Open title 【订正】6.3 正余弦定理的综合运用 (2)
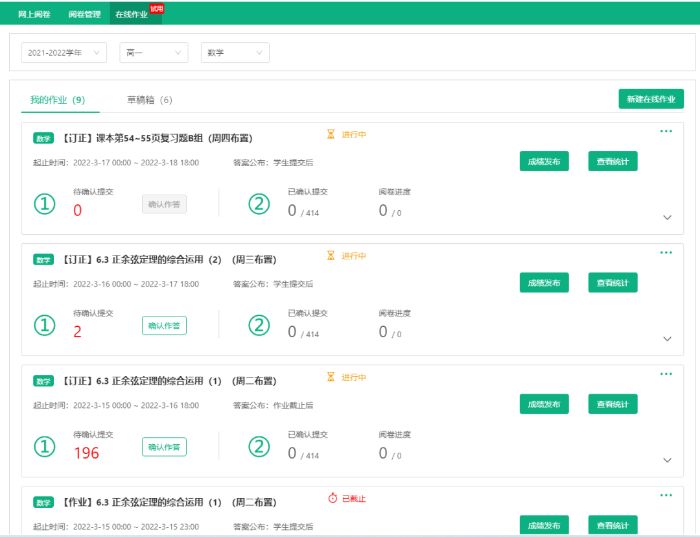 [x=168, y=260]
